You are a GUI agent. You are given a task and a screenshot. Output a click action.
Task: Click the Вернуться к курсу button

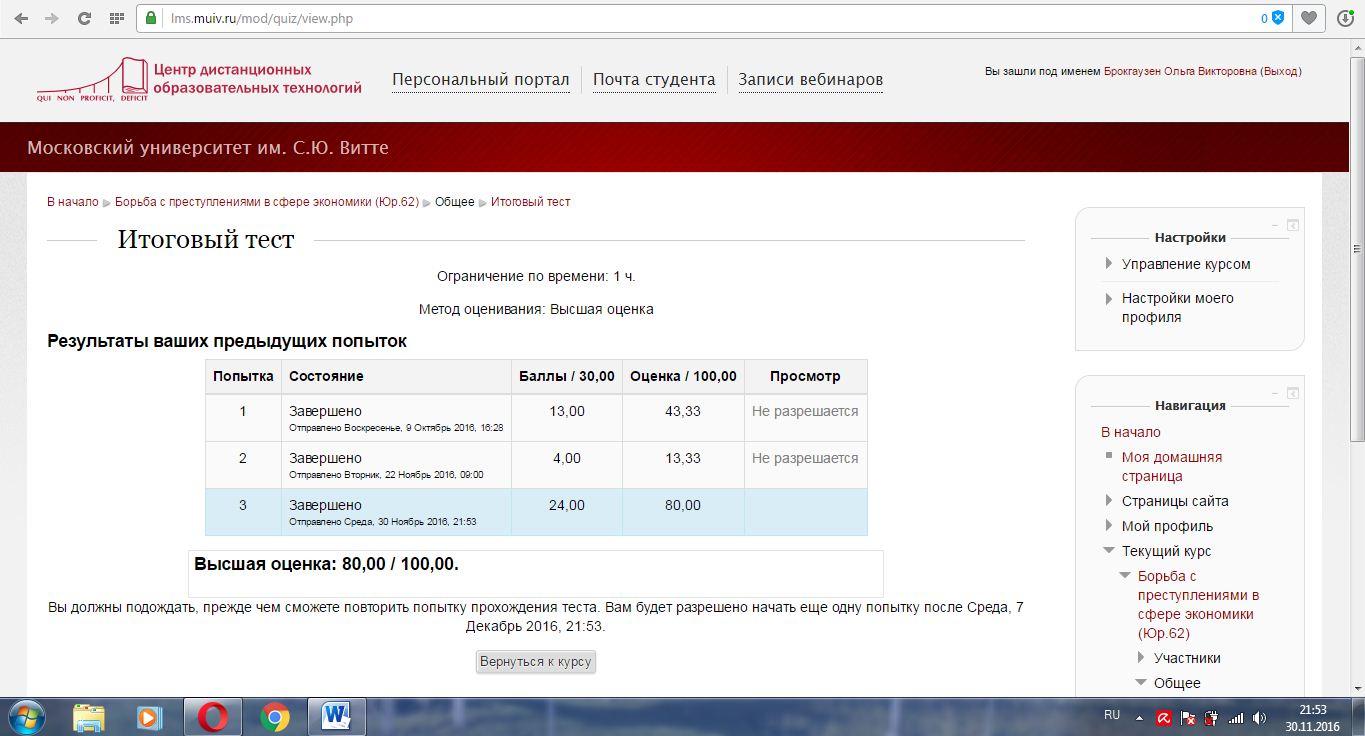point(535,661)
